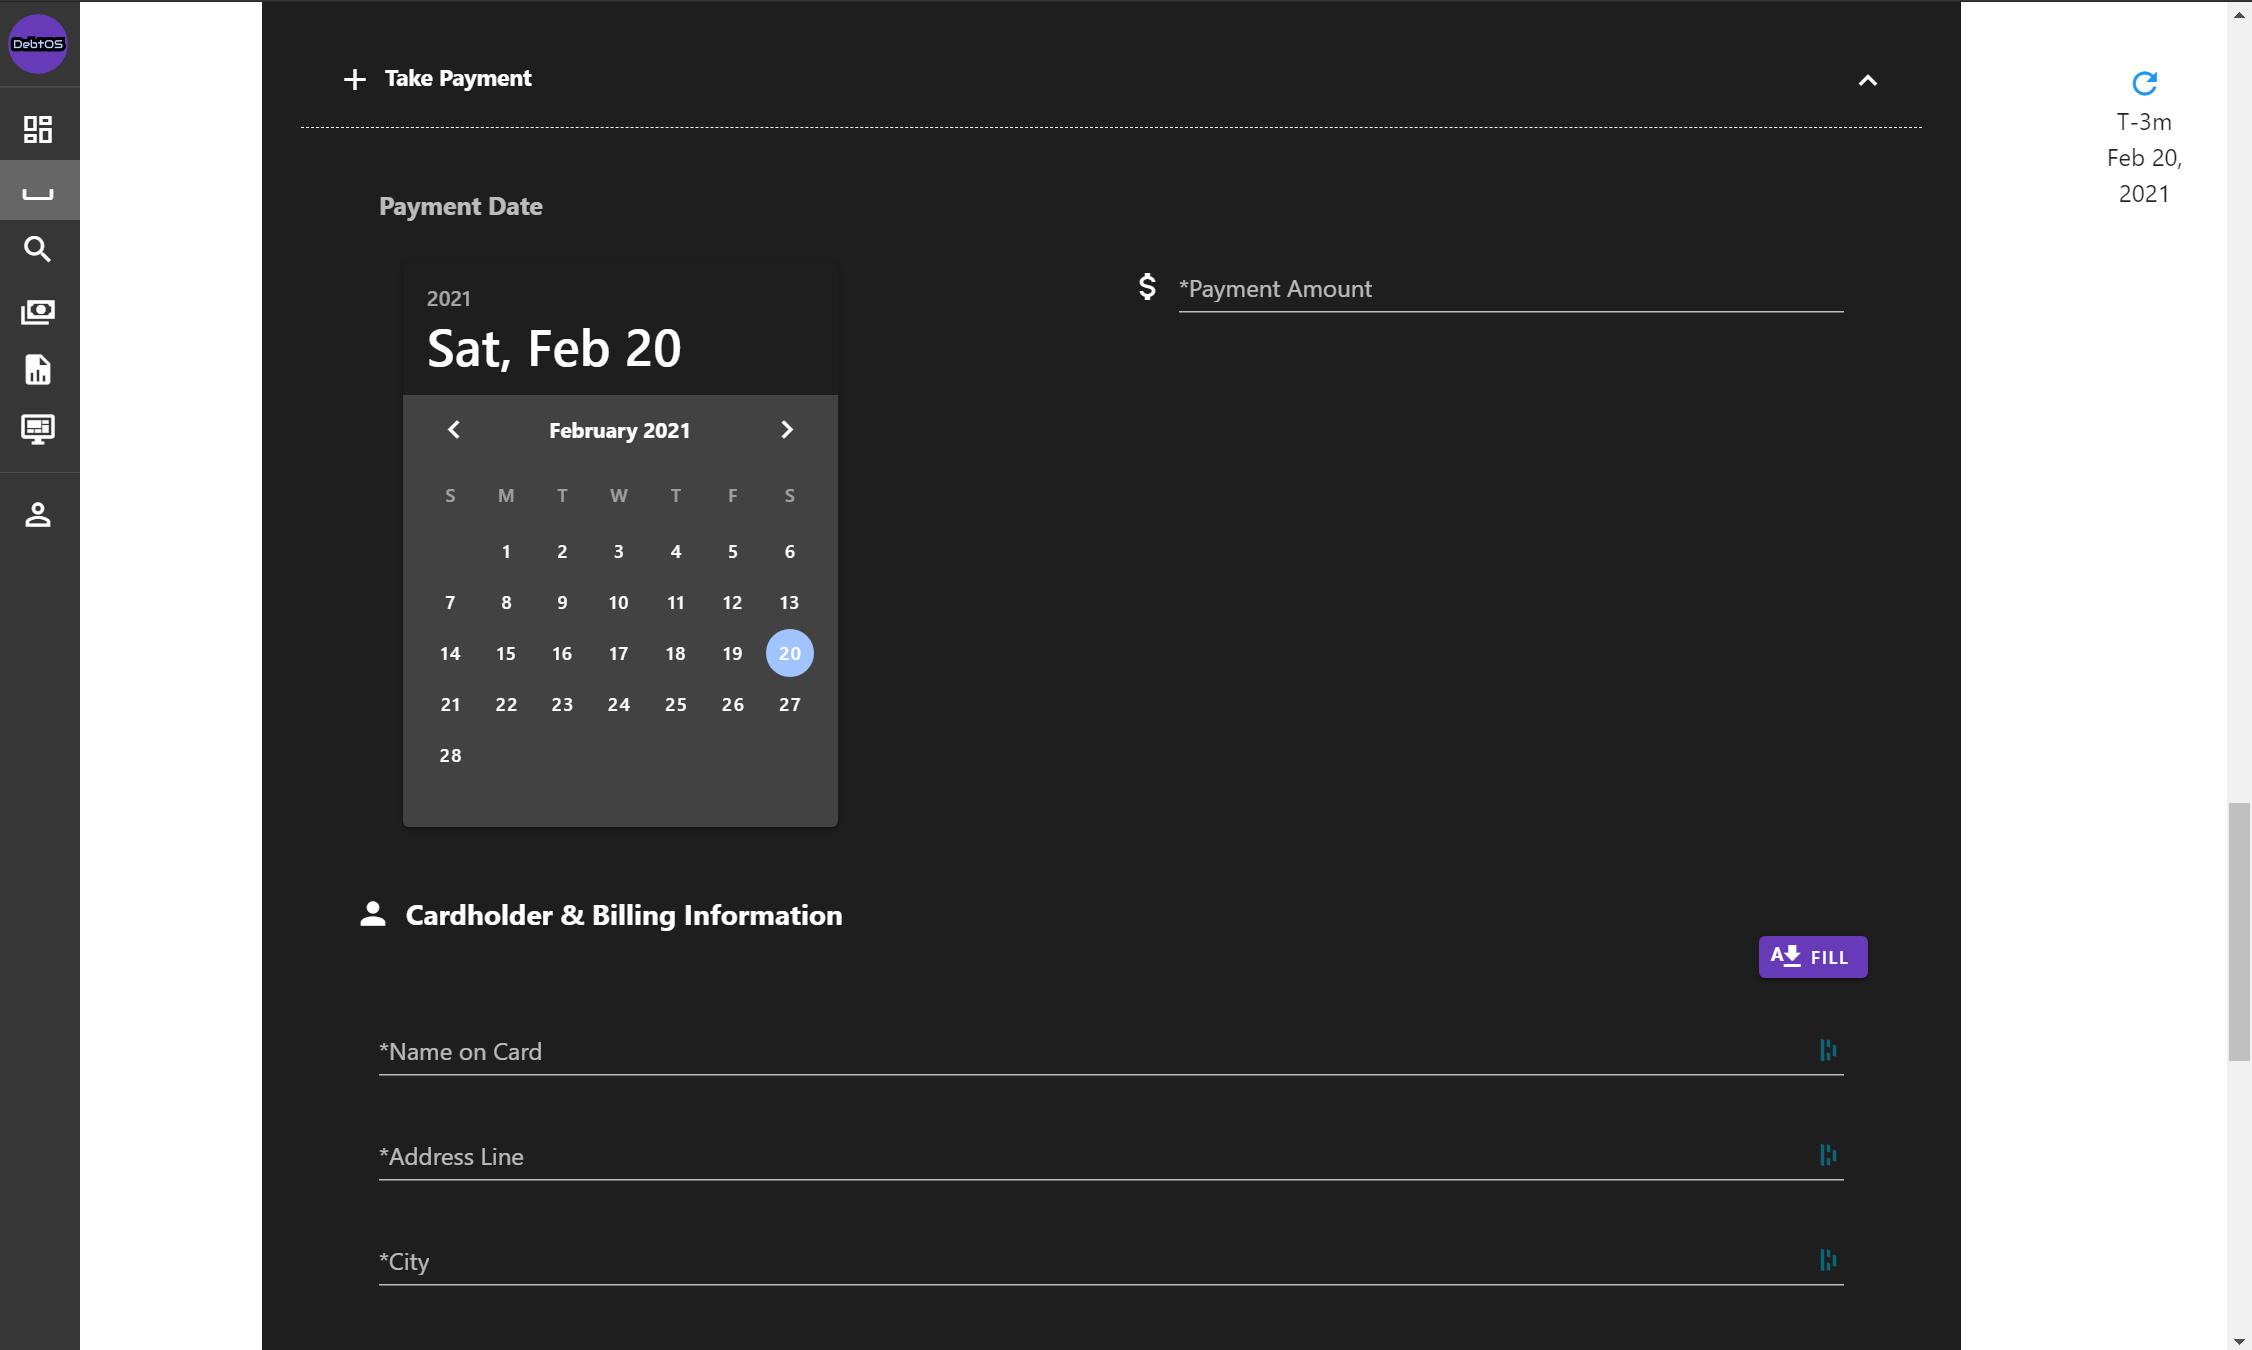
Task: Click the DebtOS logo icon
Action: (38, 44)
